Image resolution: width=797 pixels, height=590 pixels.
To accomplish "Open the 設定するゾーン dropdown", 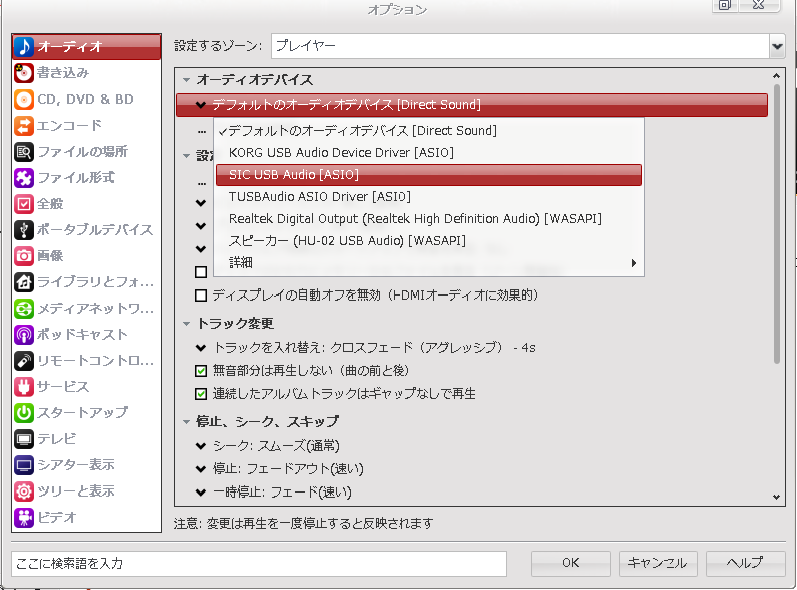I will pos(777,46).
